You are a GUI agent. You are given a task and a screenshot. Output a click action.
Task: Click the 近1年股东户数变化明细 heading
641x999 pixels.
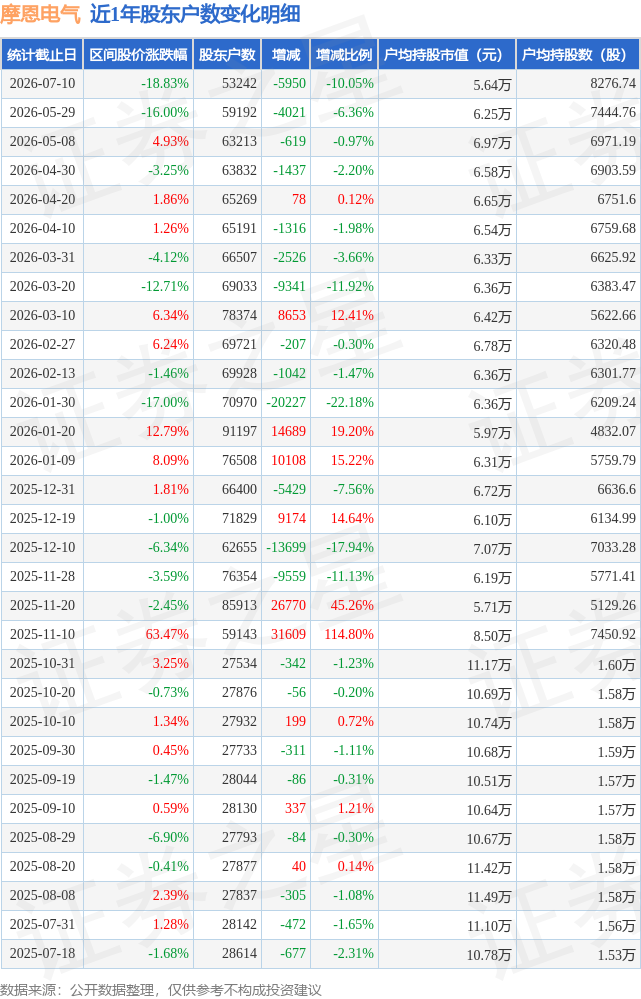pyautogui.click(x=195, y=14)
